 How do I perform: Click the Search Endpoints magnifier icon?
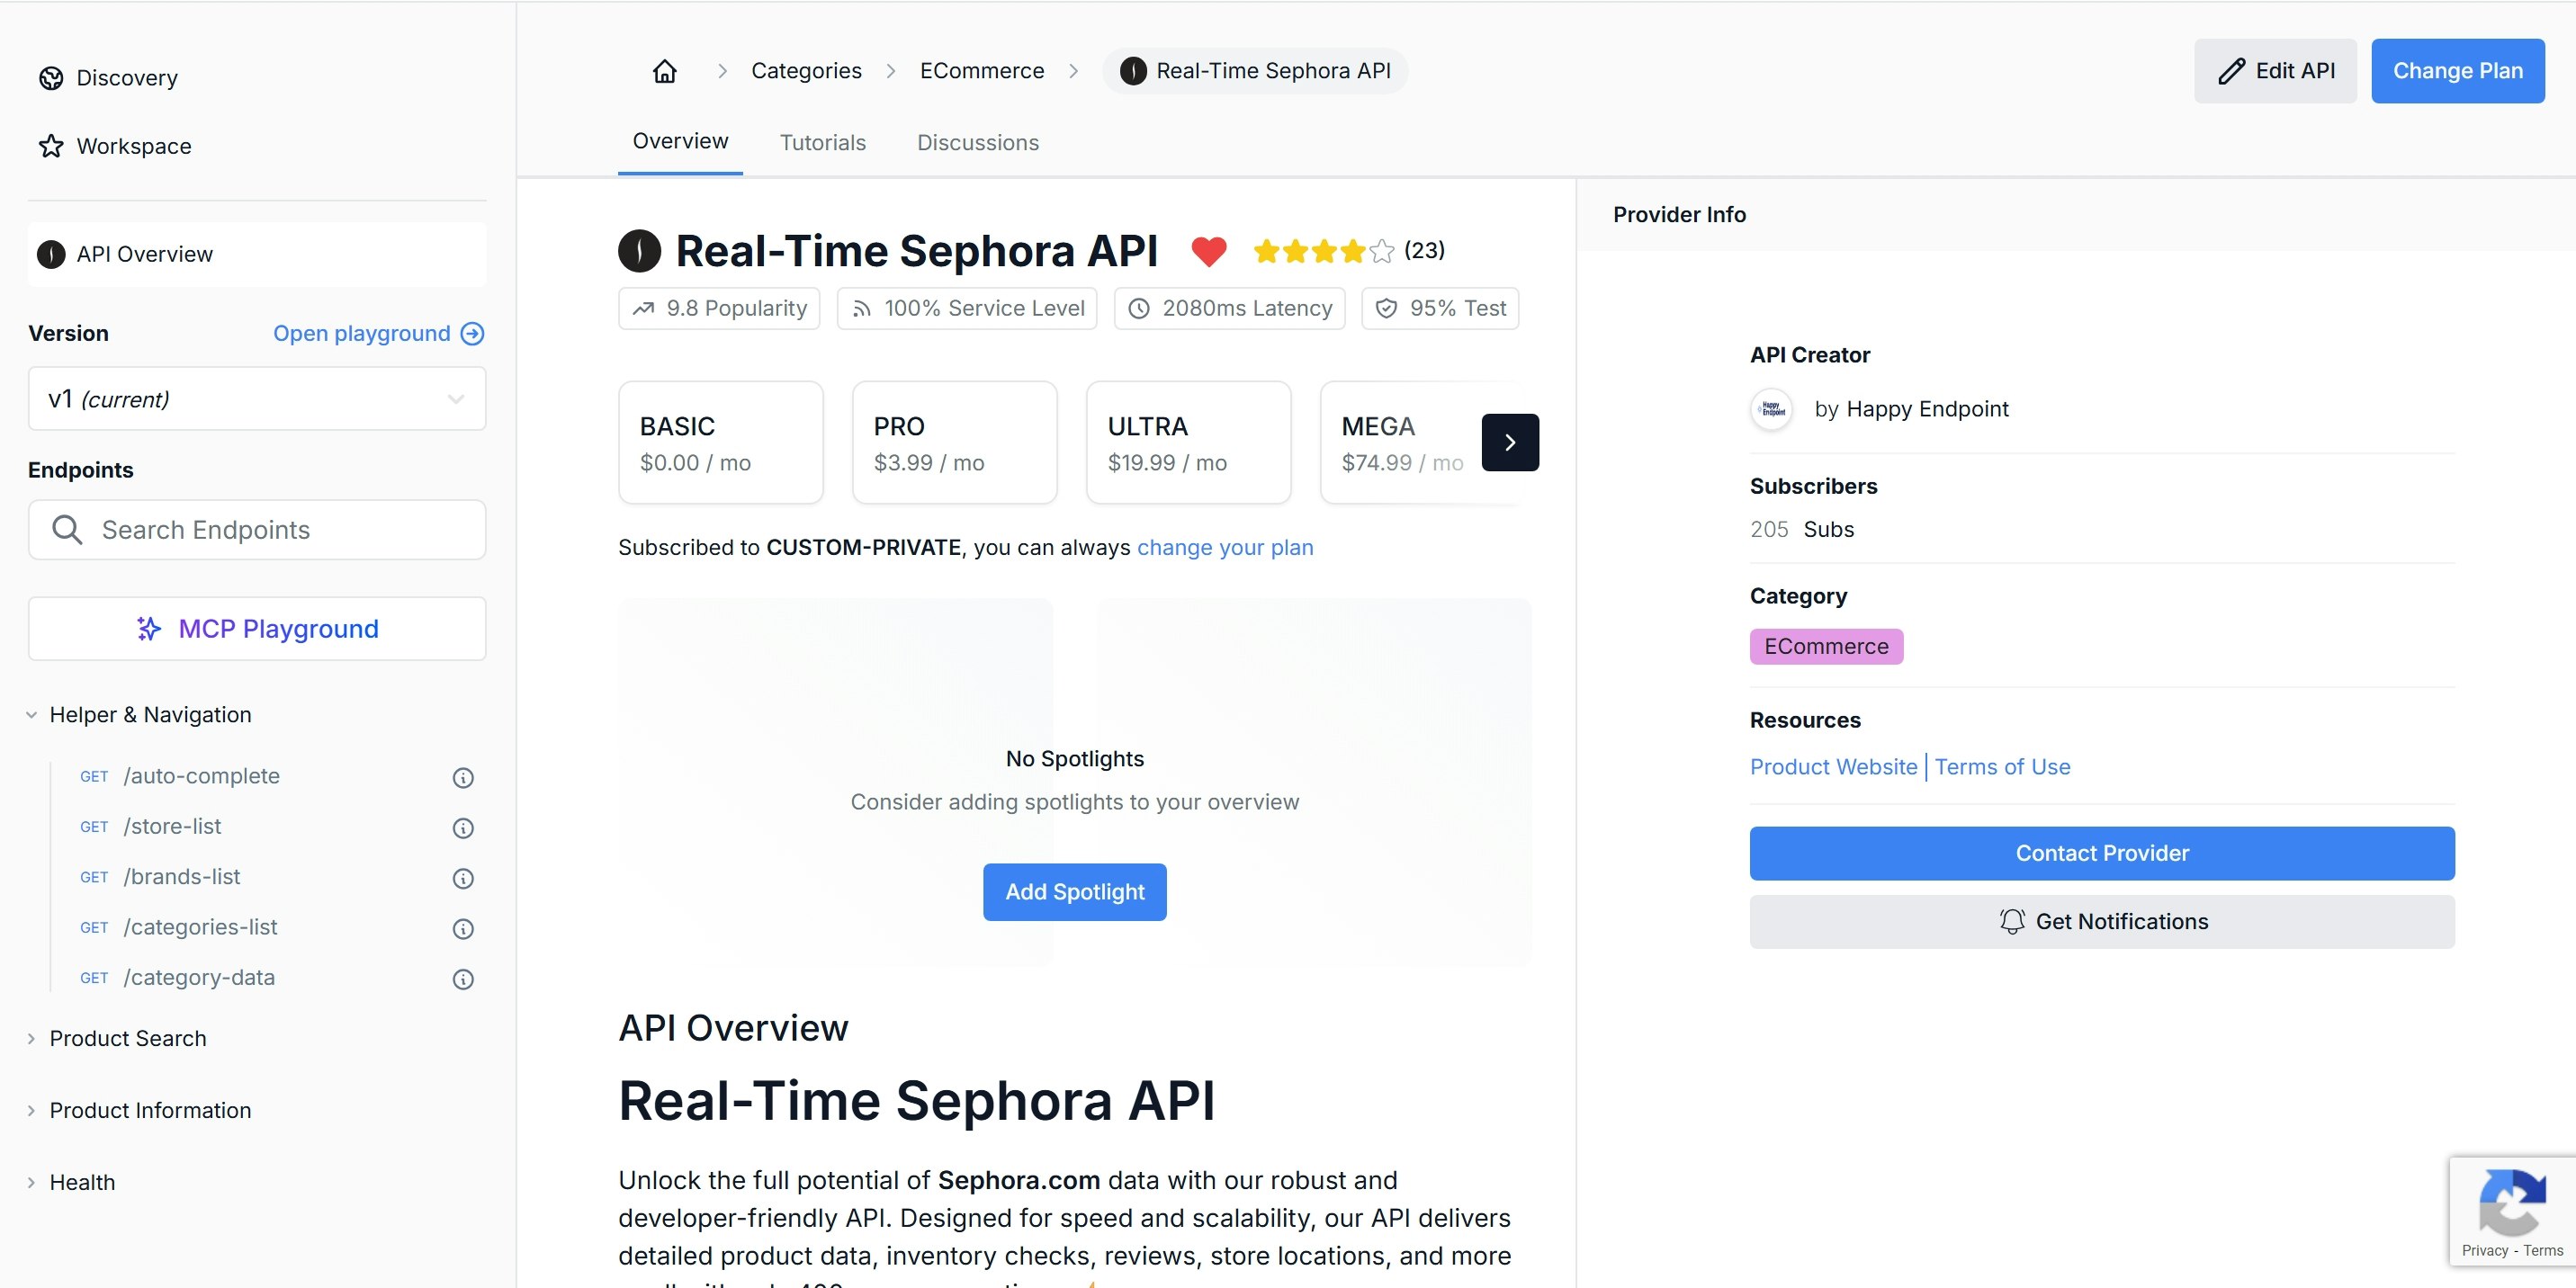67,529
